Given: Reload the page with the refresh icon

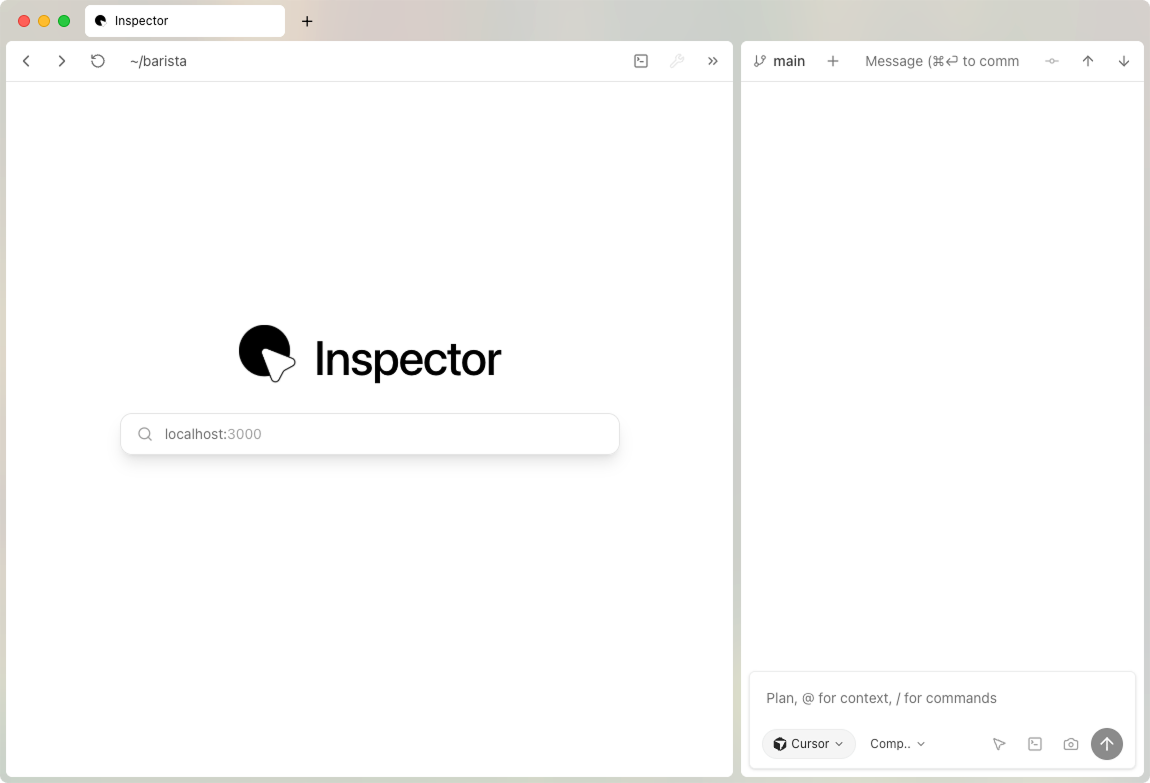Looking at the screenshot, I should [x=97, y=61].
